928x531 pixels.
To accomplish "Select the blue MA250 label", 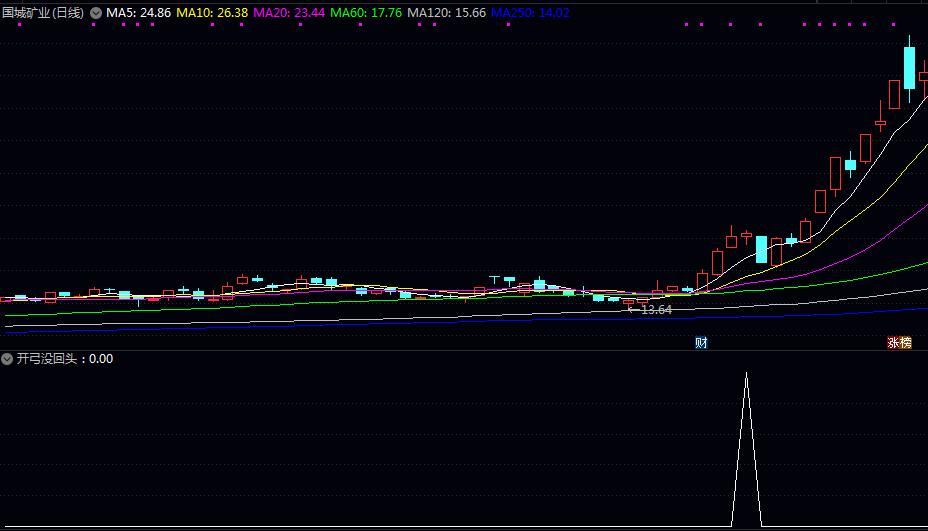I will [x=531, y=13].
